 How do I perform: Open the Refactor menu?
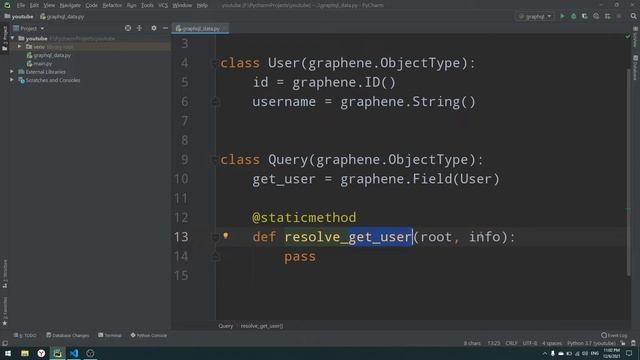click(x=112, y=5)
